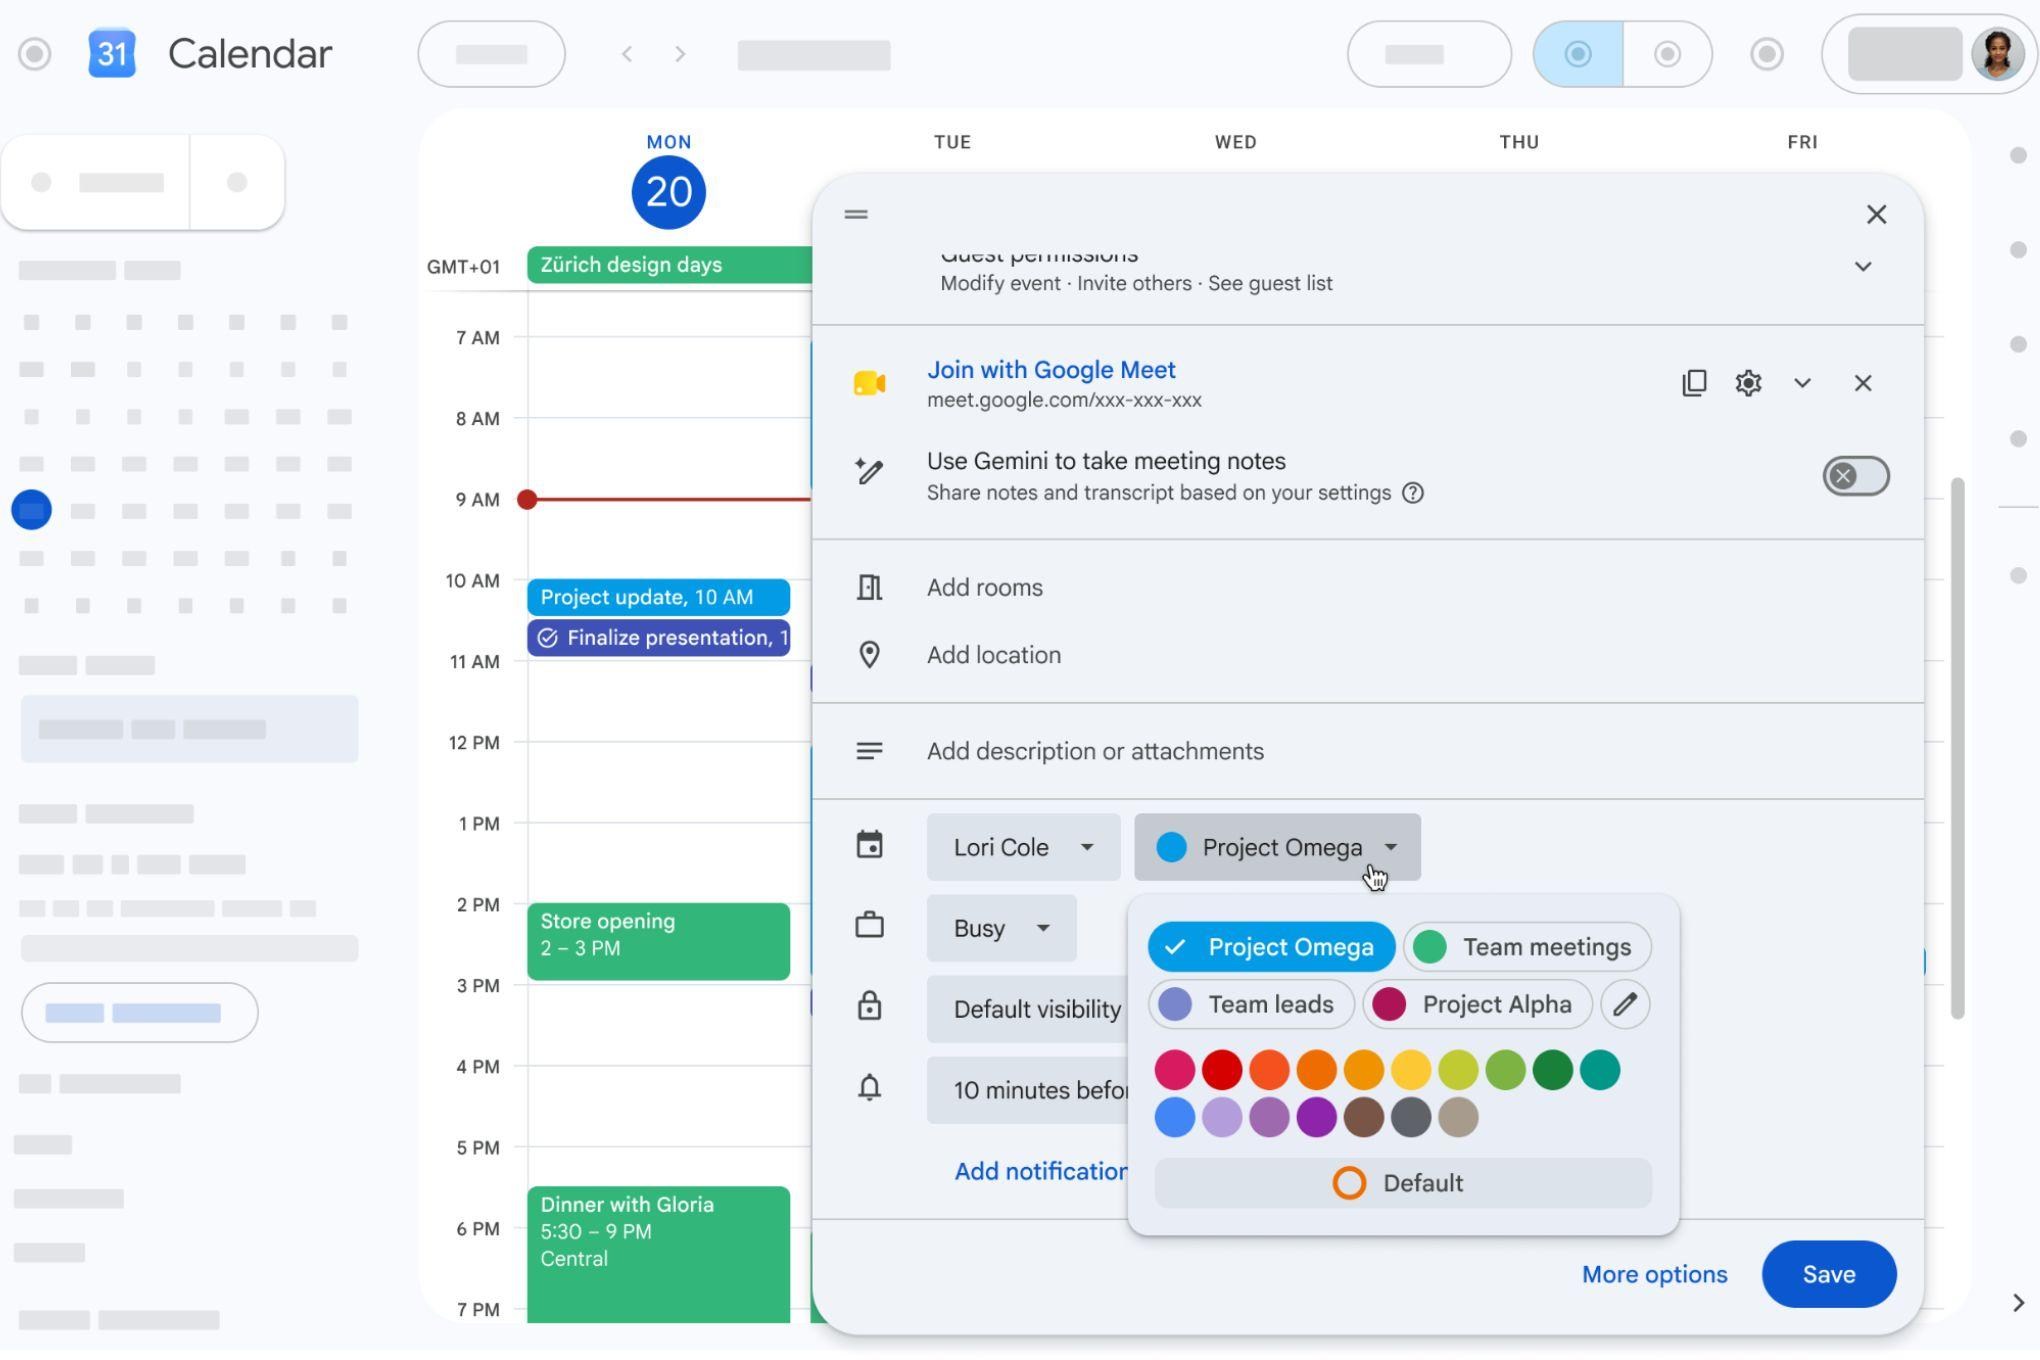This screenshot has height=1360, width=2040.
Task: Select highlighted day in mini calendar
Action: pyautogui.click(x=31, y=510)
